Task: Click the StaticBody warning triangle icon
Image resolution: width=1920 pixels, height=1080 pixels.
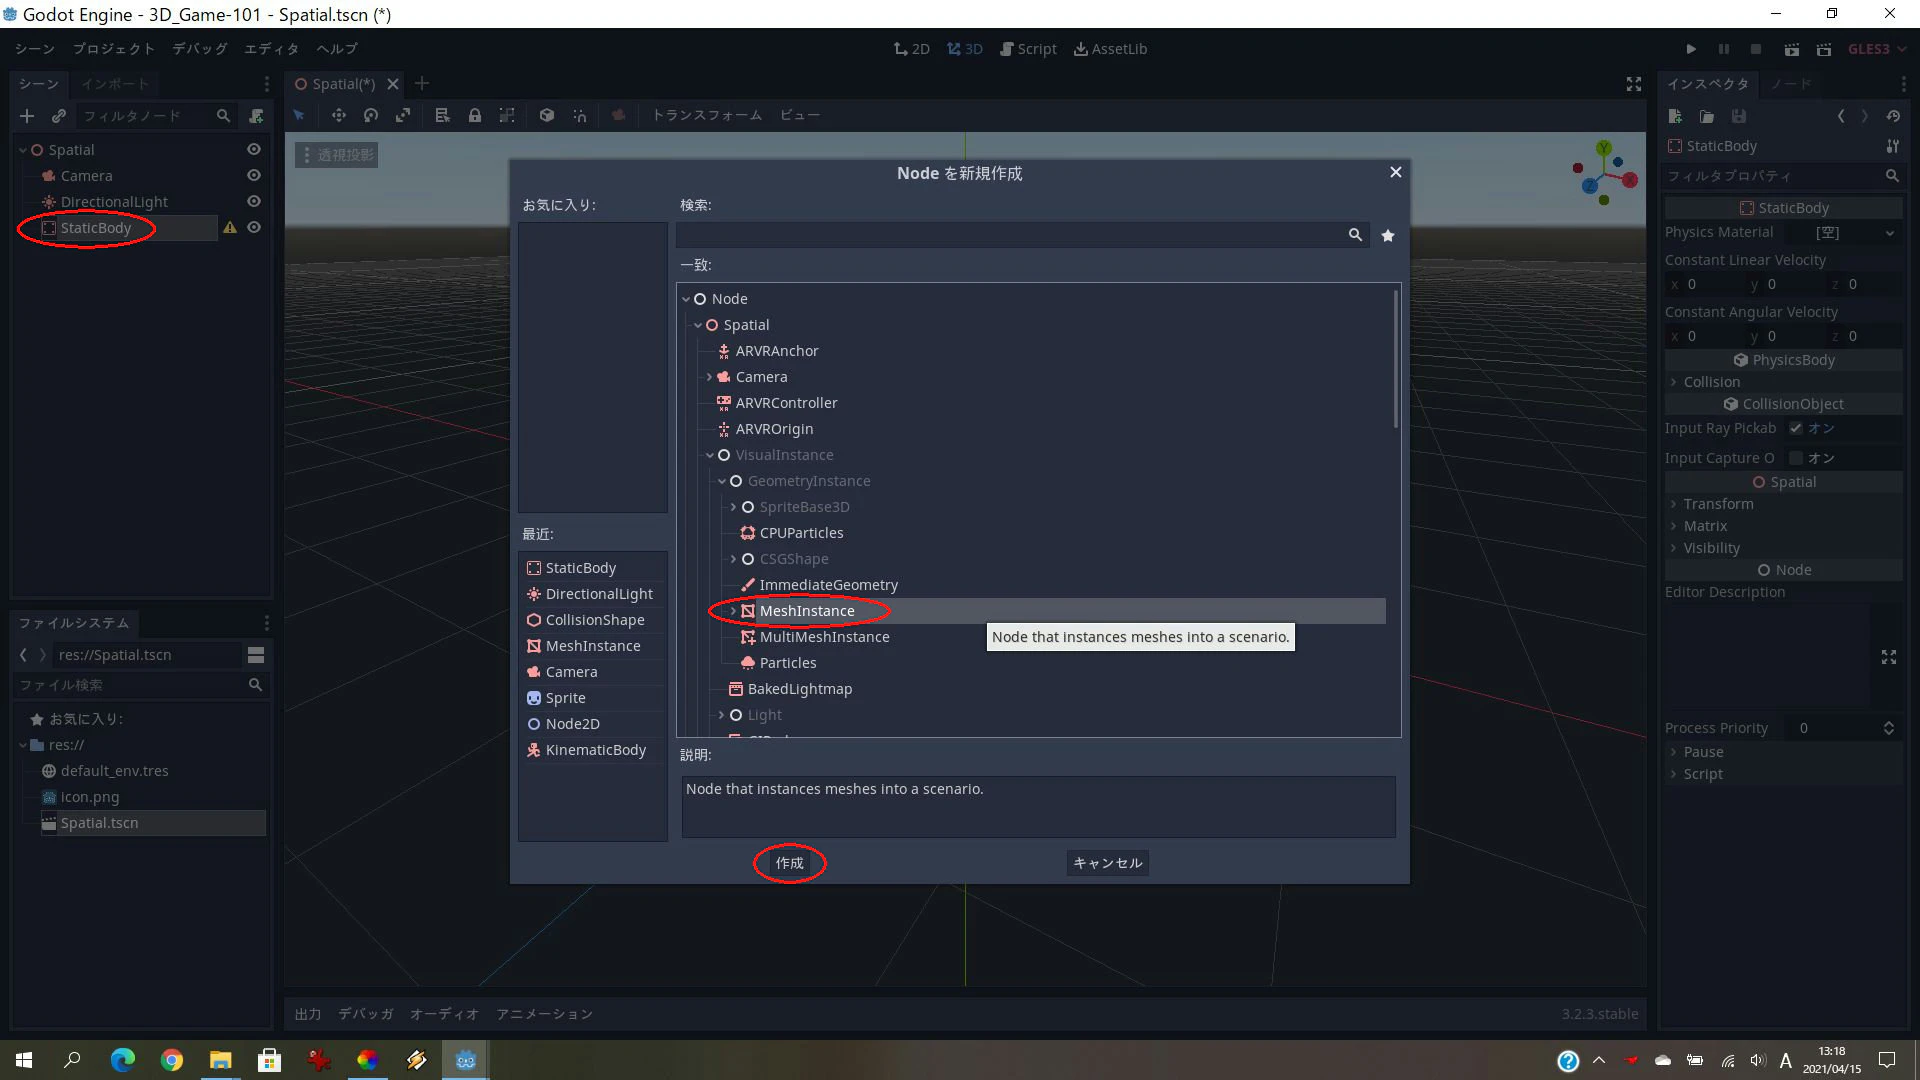Action: 230,228
